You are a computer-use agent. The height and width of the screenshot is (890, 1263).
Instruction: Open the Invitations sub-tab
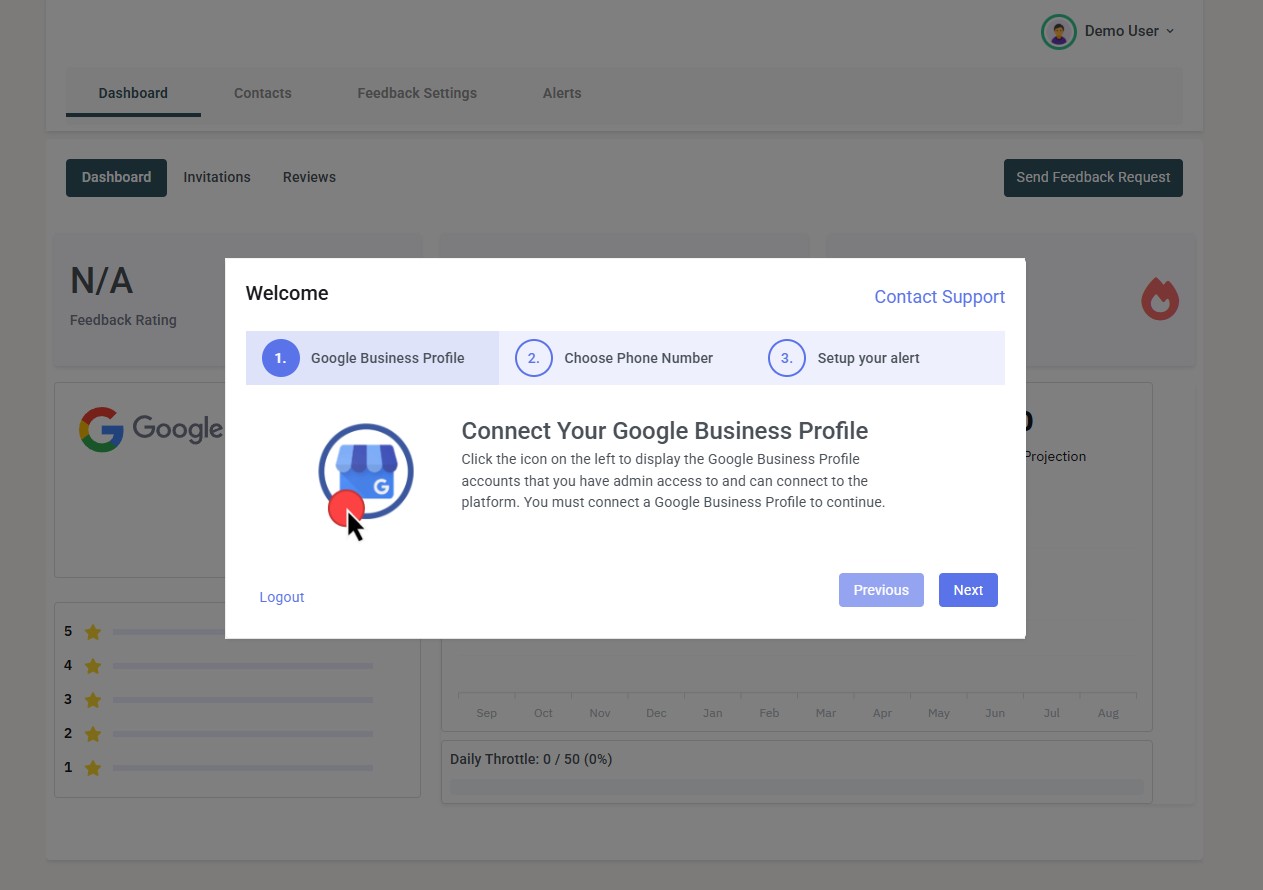(217, 177)
